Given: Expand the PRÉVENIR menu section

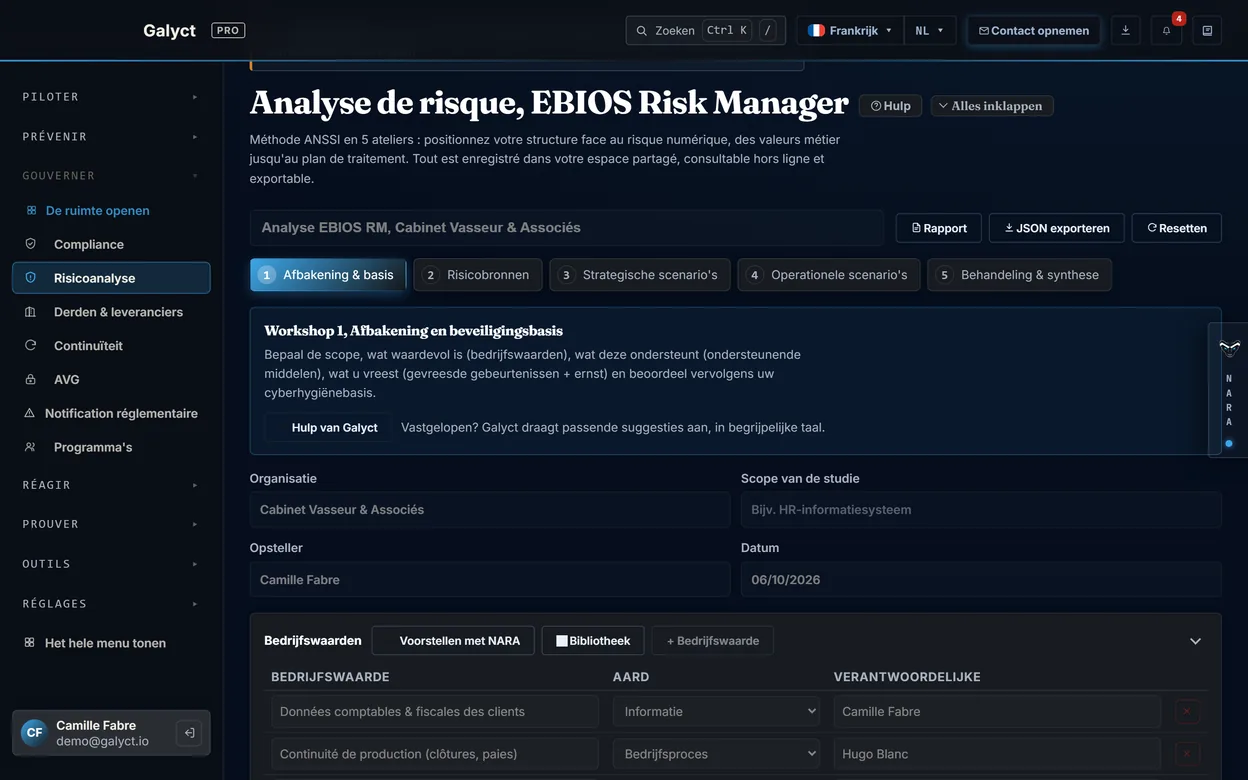Looking at the screenshot, I should coord(110,136).
